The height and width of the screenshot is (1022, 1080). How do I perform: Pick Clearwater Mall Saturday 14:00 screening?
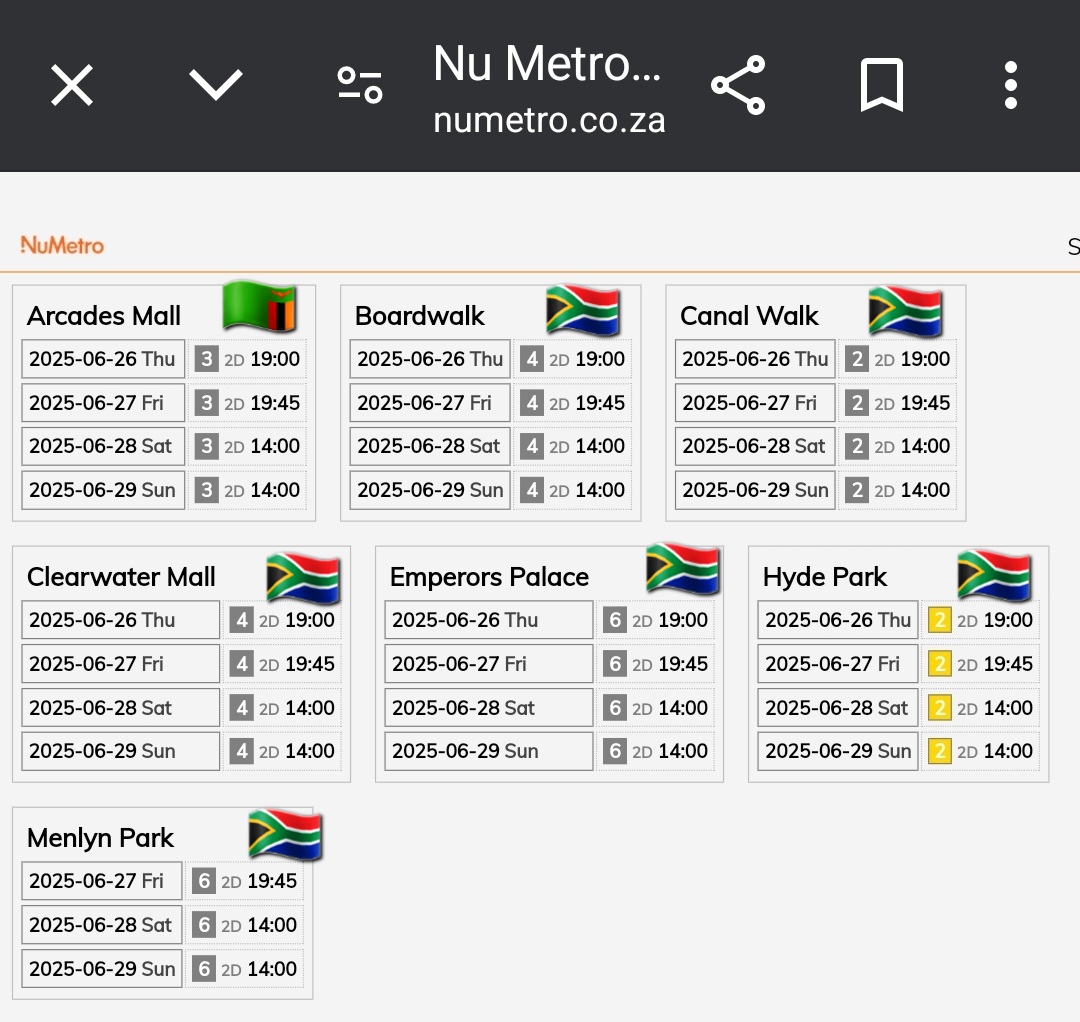tap(282, 708)
